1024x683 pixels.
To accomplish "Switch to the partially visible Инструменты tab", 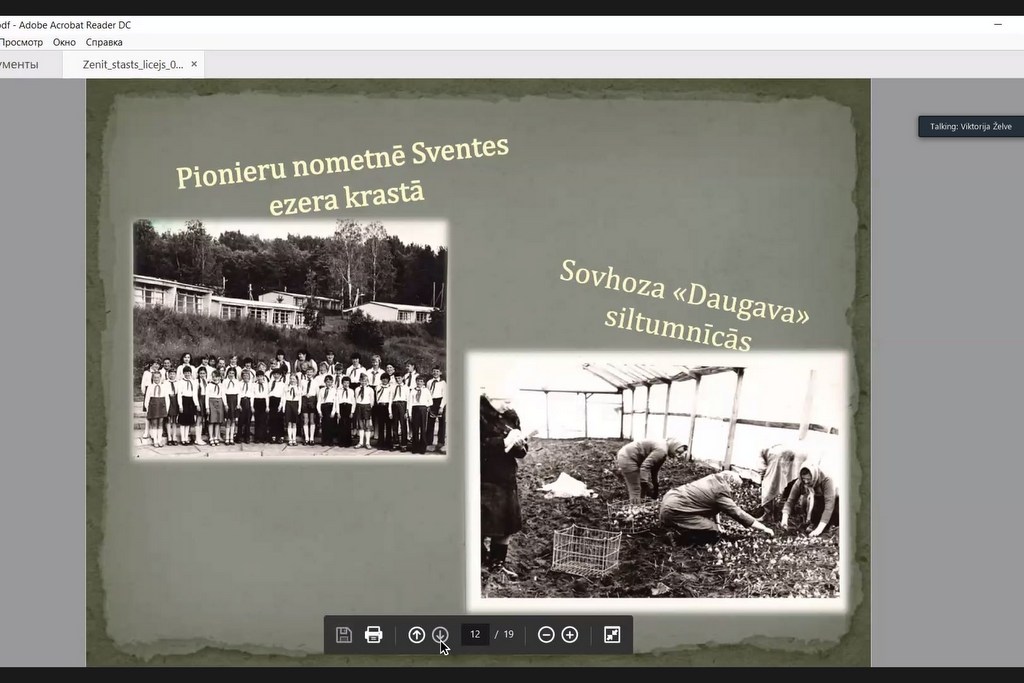I will pyautogui.click(x=20, y=64).
